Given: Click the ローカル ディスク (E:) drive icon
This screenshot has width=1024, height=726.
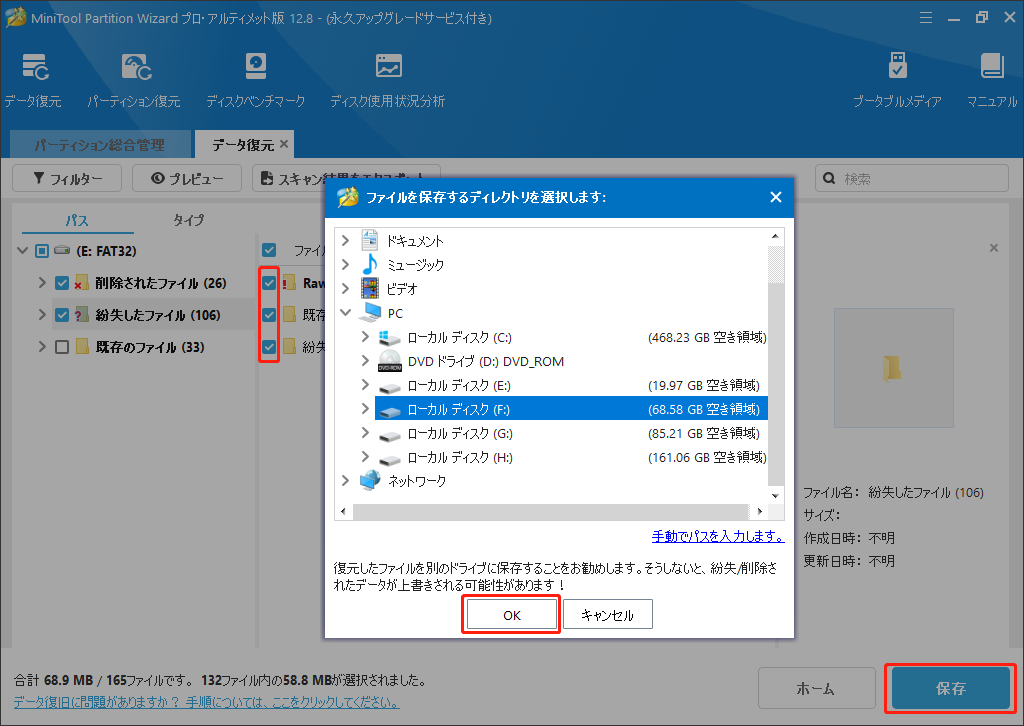Looking at the screenshot, I should click(390, 387).
